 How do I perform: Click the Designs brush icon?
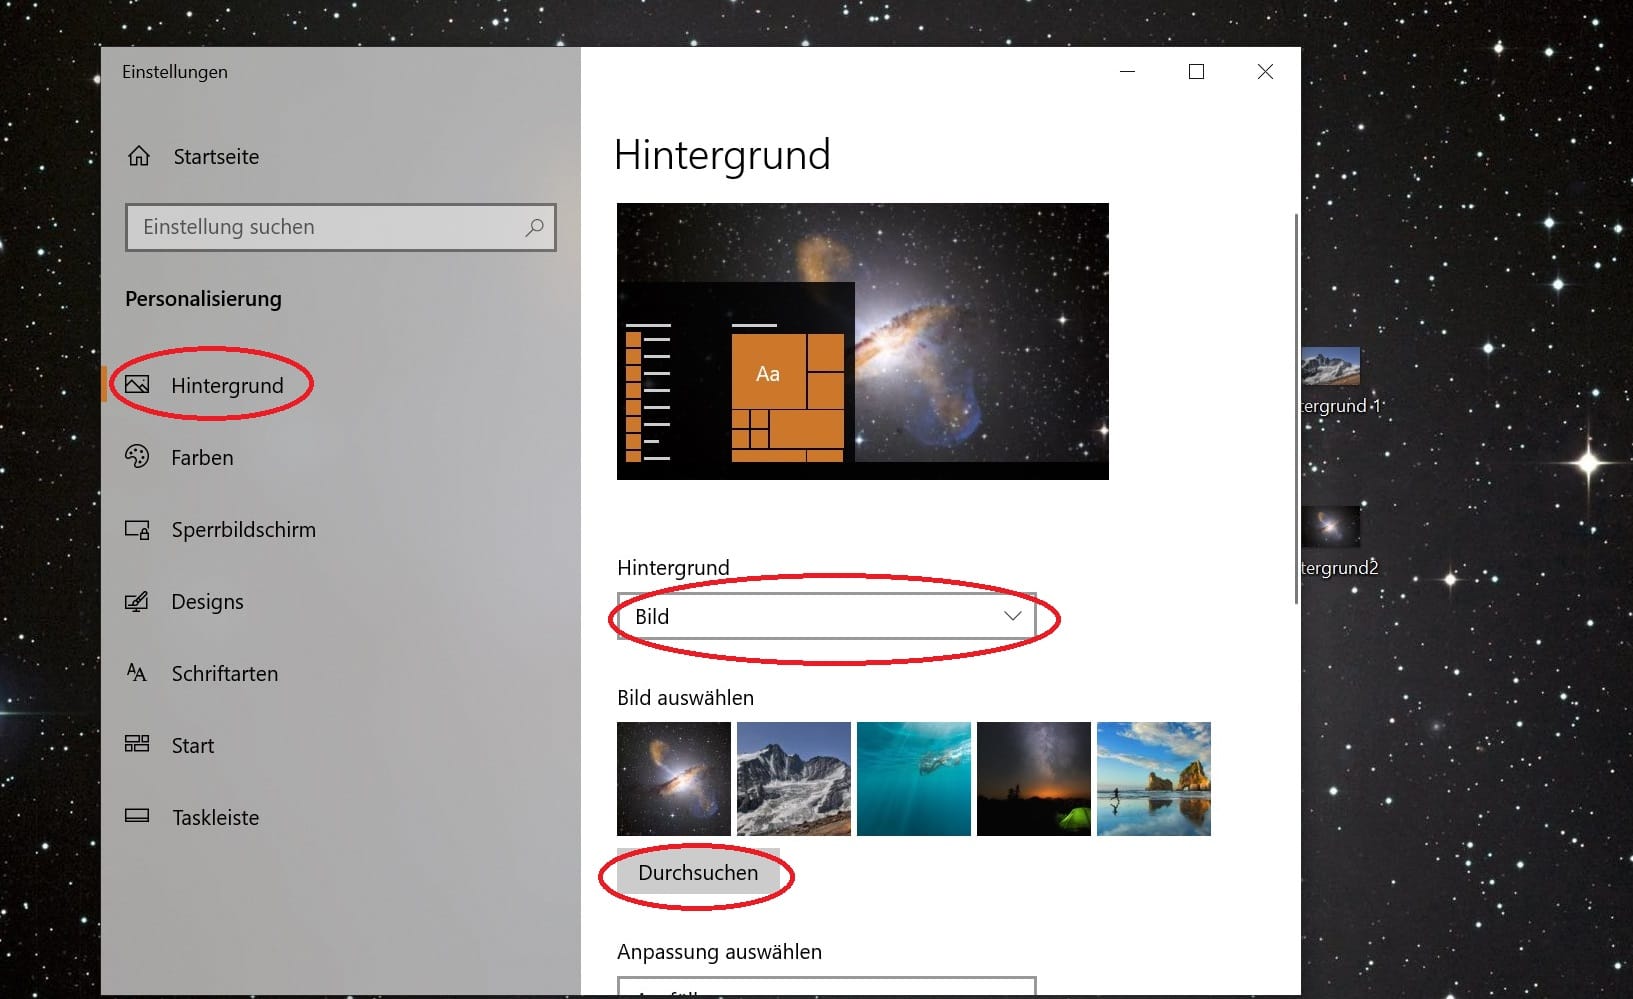pos(137,601)
